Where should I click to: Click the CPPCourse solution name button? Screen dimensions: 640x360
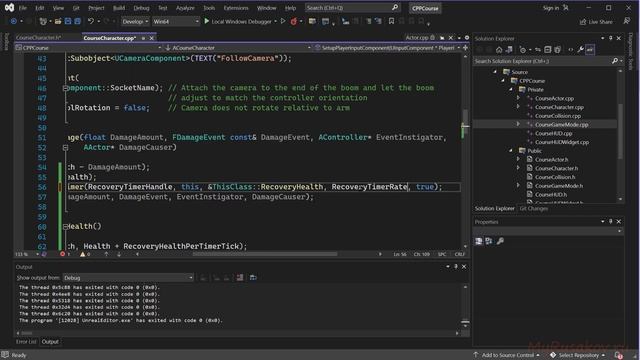pos(425,8)
